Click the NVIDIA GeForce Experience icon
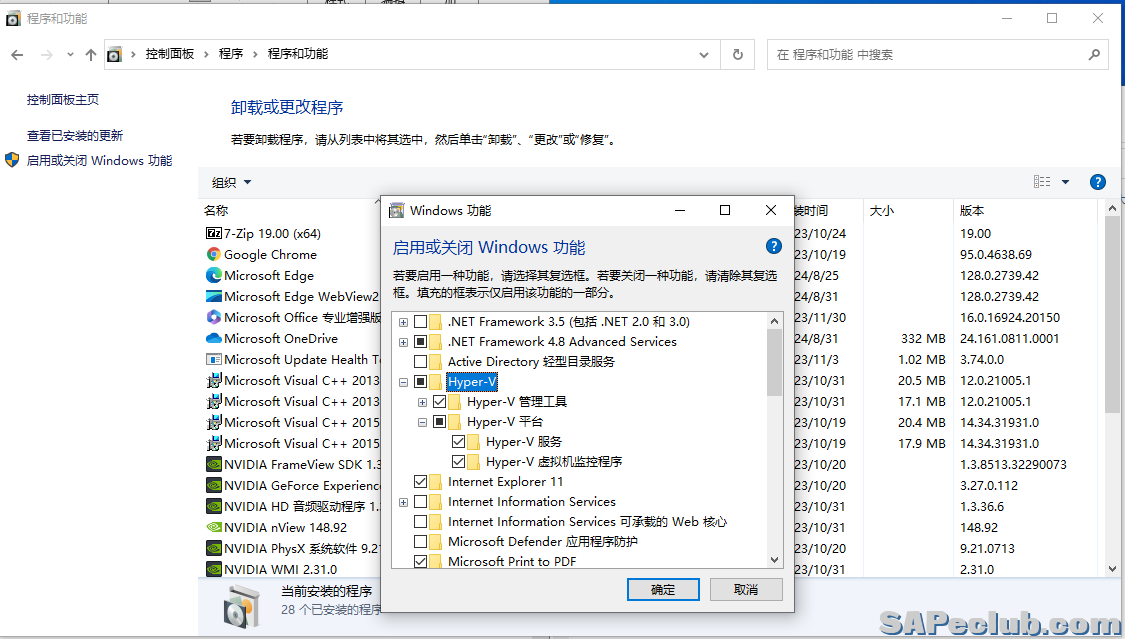Image resolution: width=1125 pixels, height=639 pixels. (x=213, y=485)
